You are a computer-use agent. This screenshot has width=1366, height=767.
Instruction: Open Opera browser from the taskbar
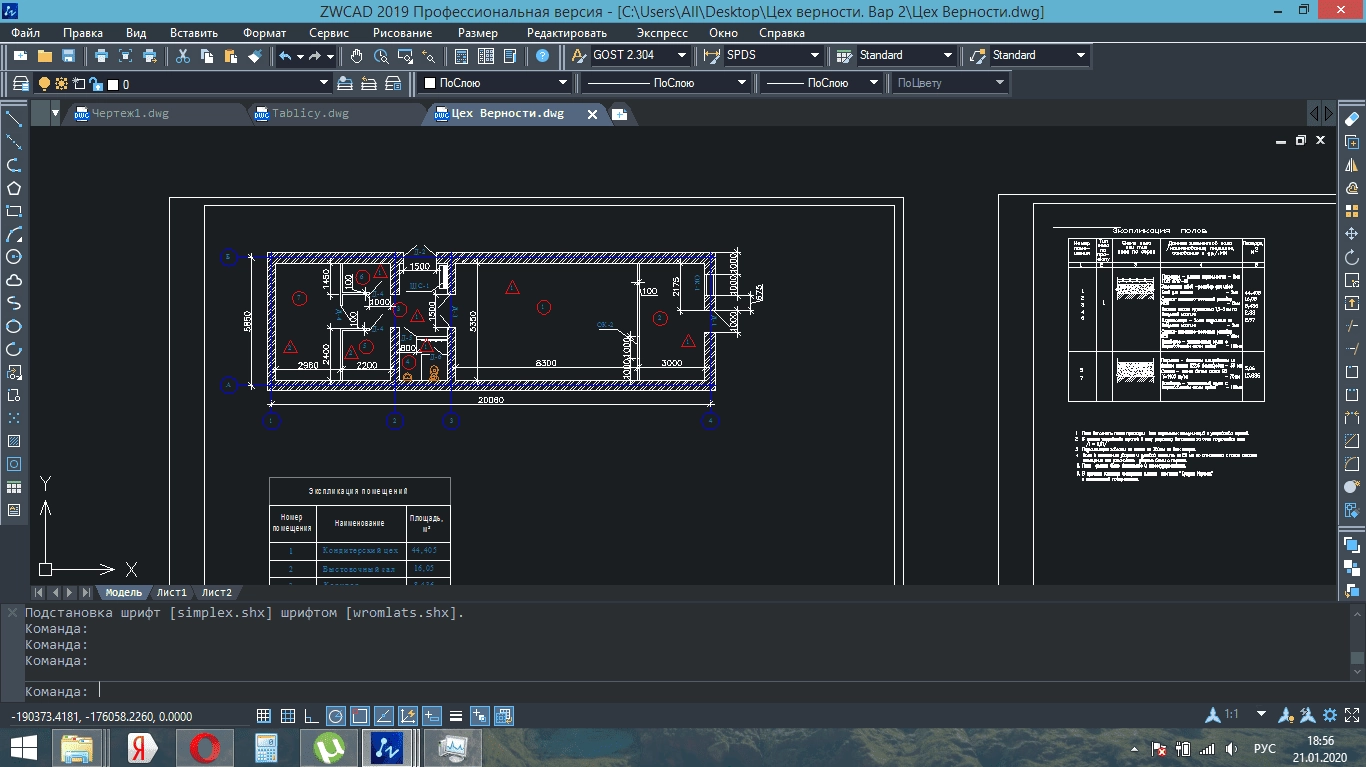(205, 748)
